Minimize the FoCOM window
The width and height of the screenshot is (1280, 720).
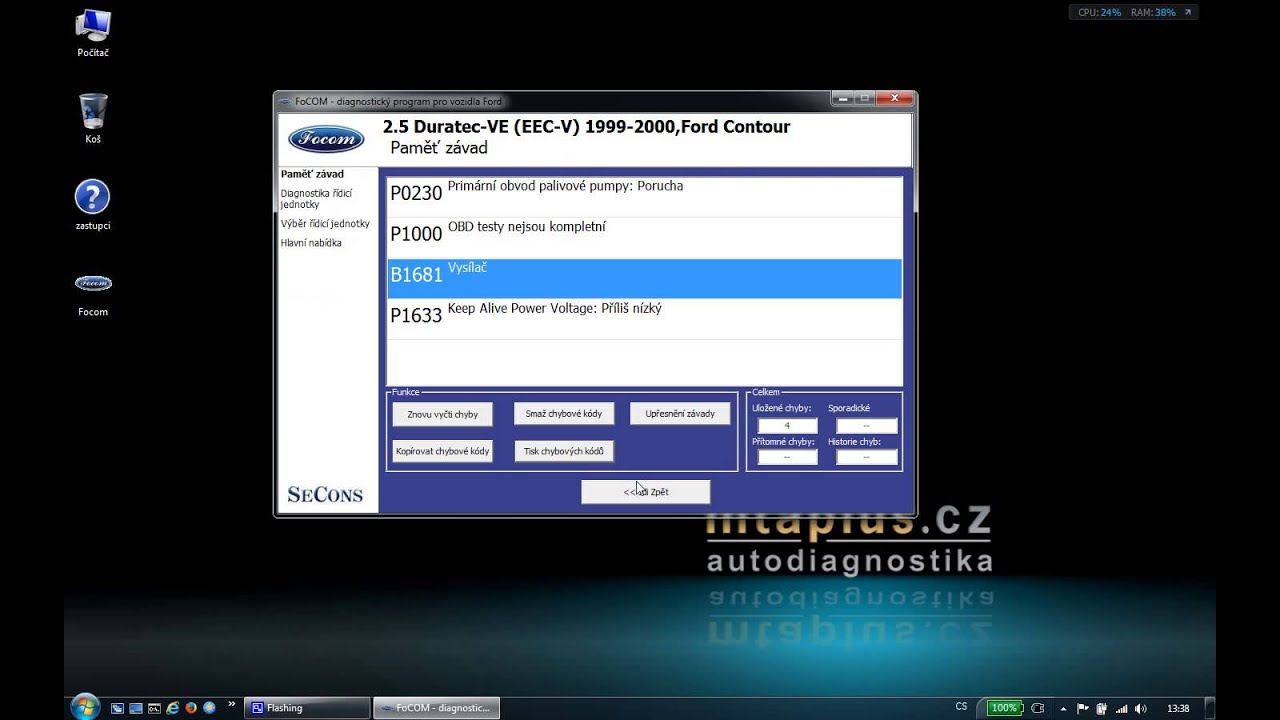pyautogui.click(x=845, y=99)
